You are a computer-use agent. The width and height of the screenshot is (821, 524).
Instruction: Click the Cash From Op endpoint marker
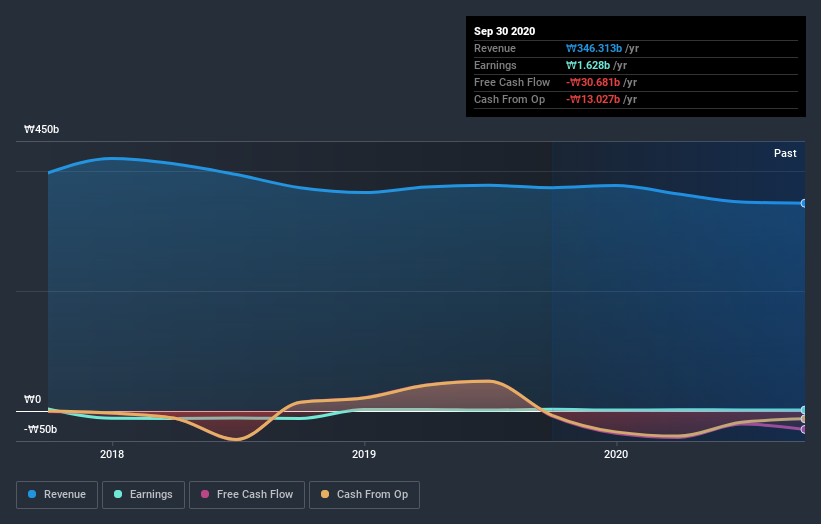(x=803, y=419)
